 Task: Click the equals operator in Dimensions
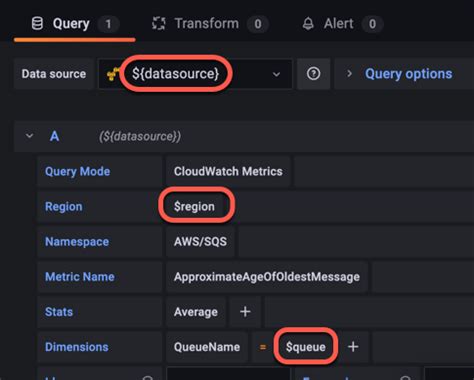263,347
